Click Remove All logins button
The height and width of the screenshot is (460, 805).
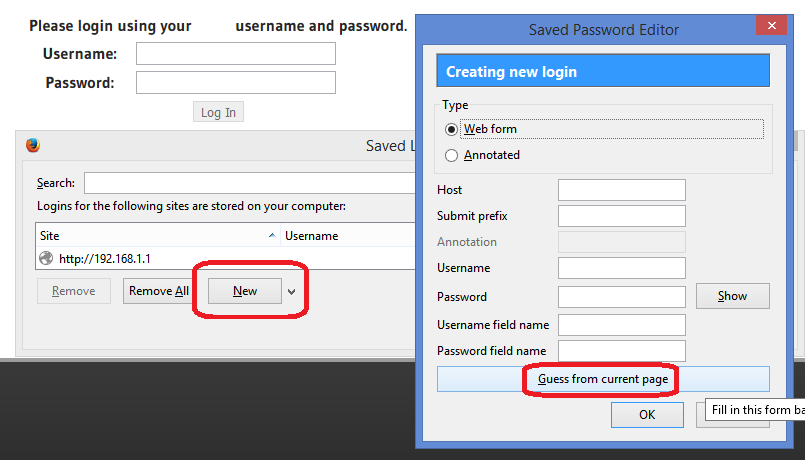[x=158, y=291]
